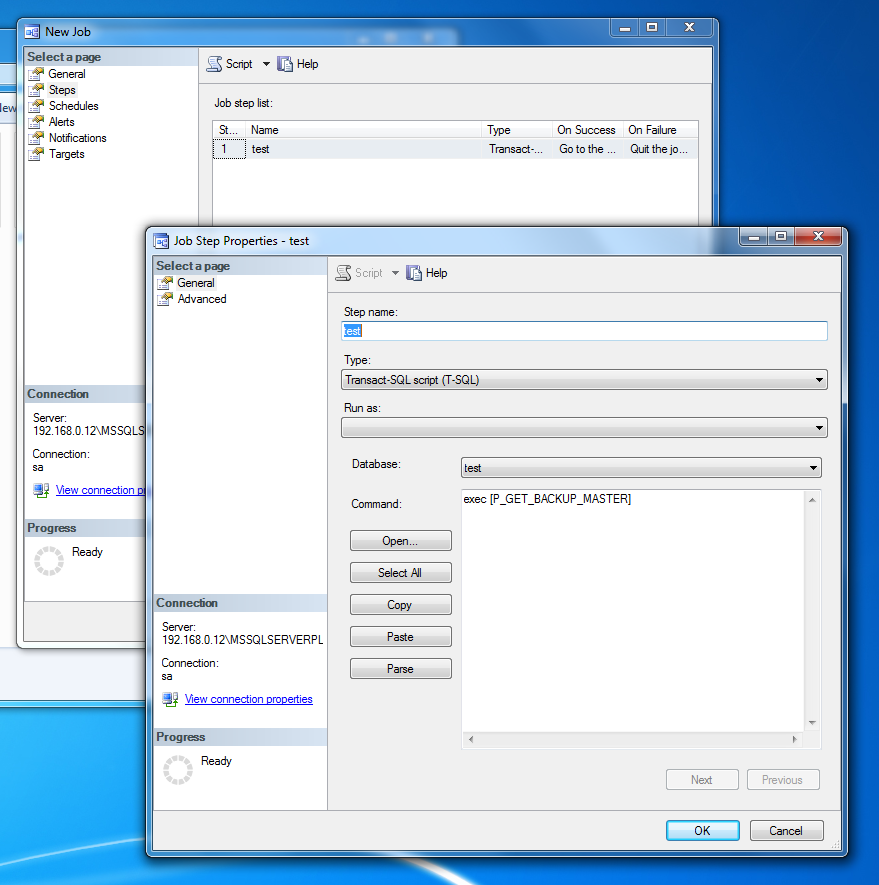Image resolution: width=879 pixels, height=885 pixels.
Task: Select the Advanced page icon in Job Step Properties
Action: tap(165, 299)
